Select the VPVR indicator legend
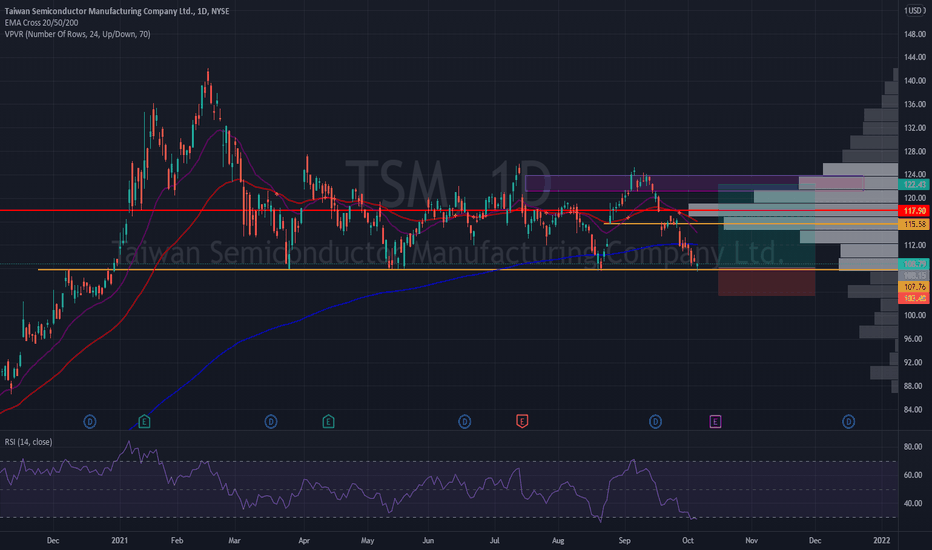 click(77, 34)
